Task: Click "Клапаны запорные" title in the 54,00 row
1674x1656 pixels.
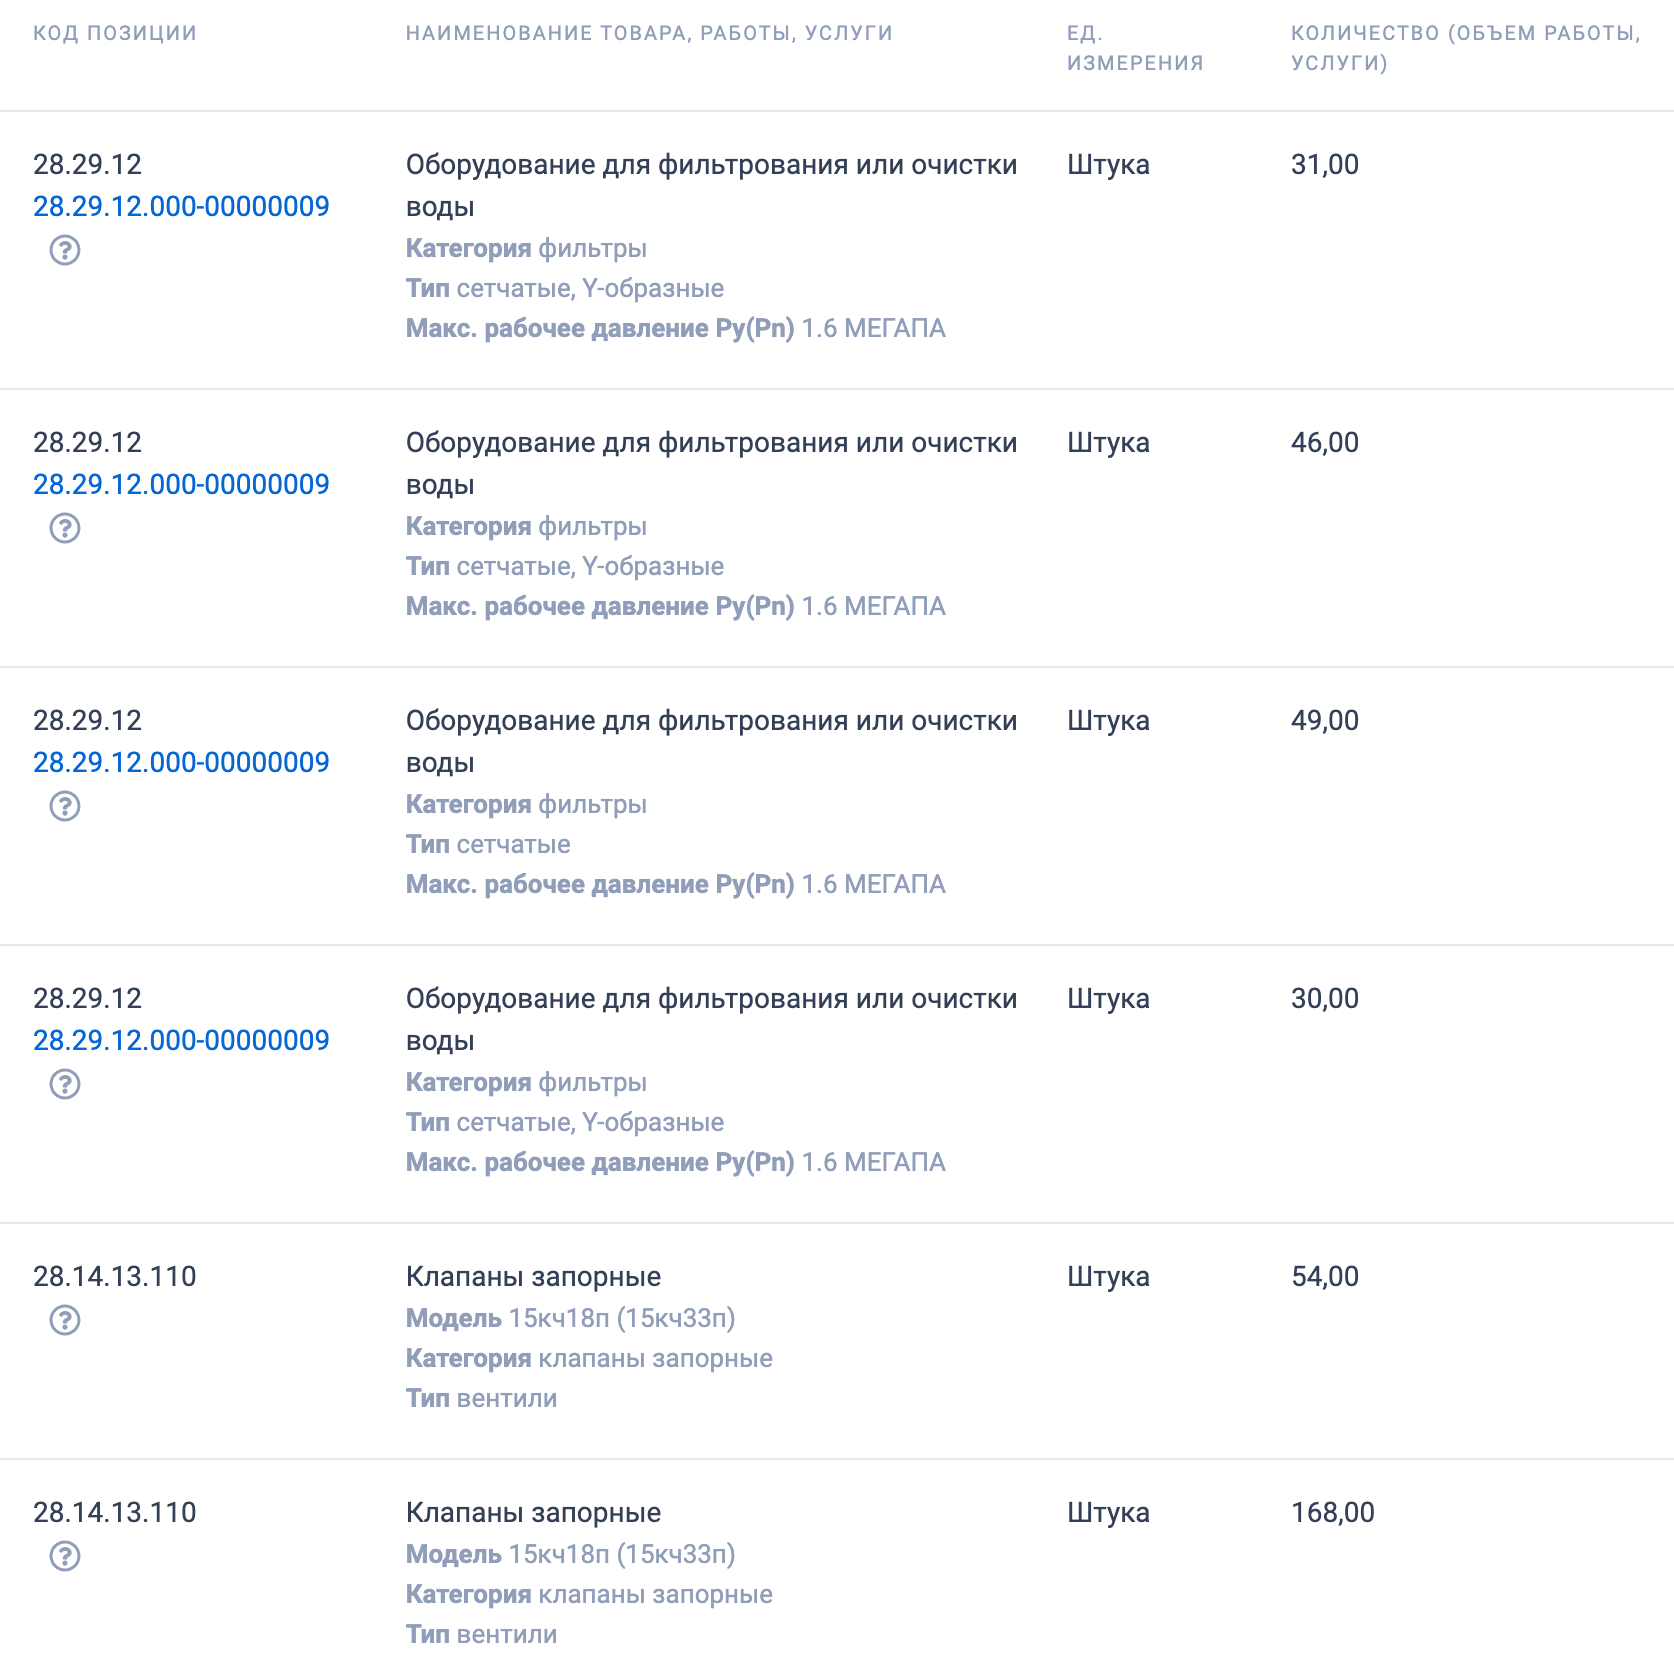Action: coord(533,1277)
